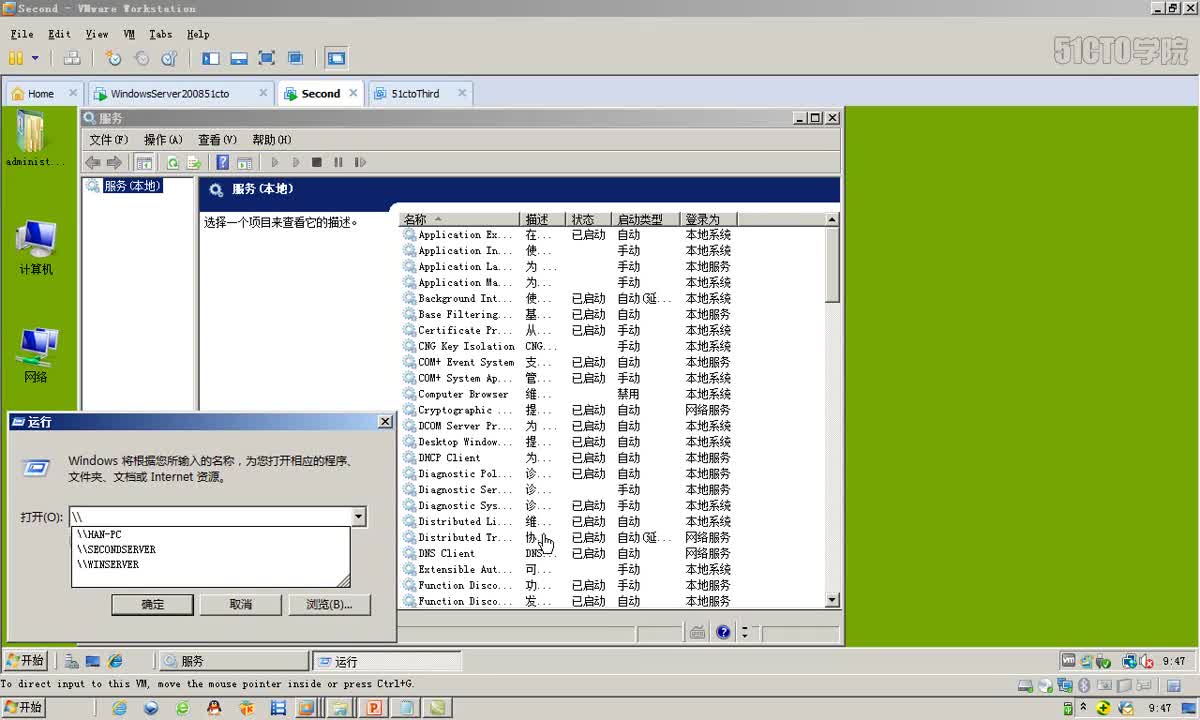
Task: Take a snapshot of this VM
Action: click(114, 59)
